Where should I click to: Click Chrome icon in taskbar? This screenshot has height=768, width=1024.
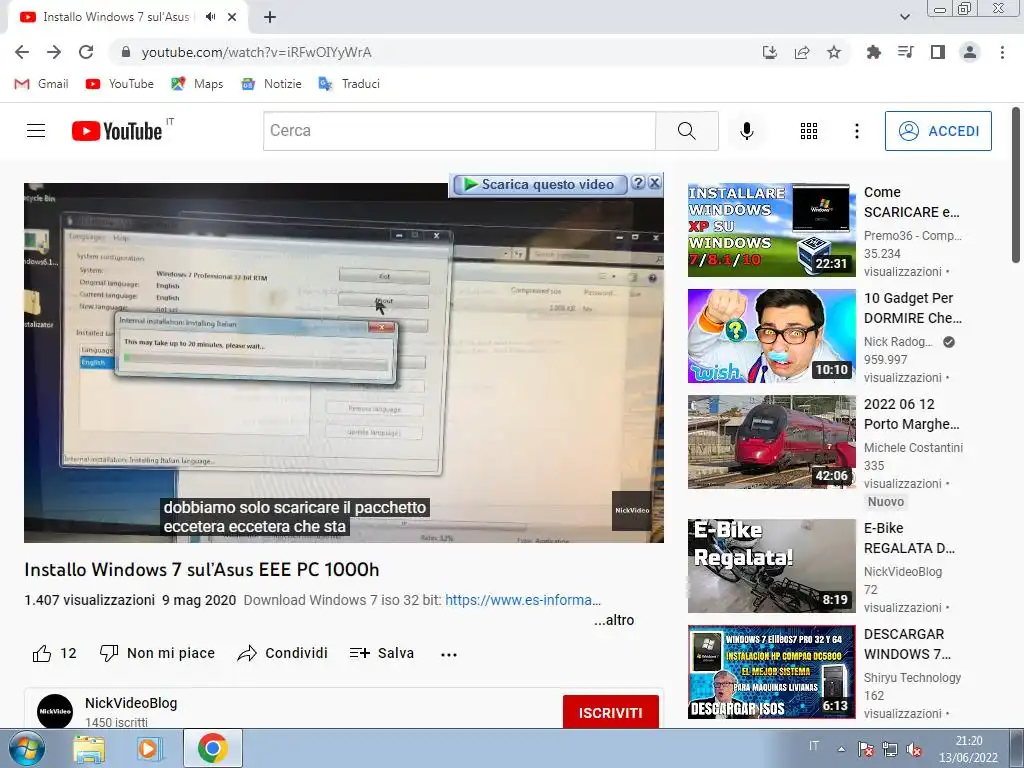213,748
